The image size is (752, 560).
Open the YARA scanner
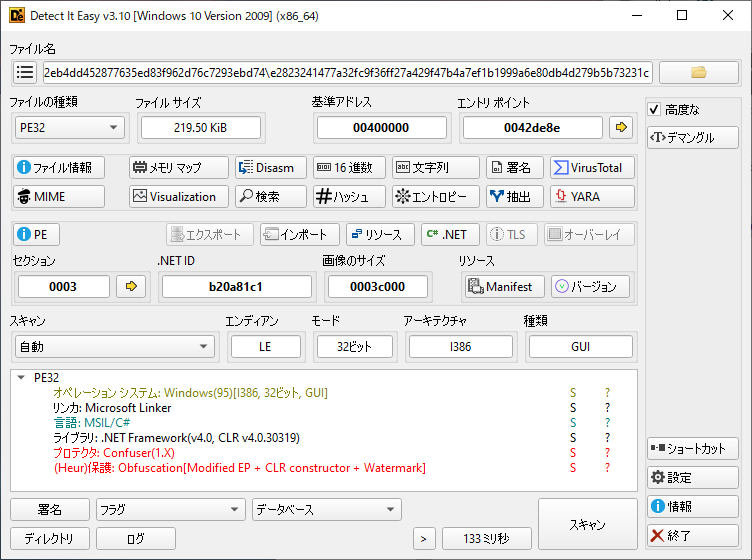(592, 197)
